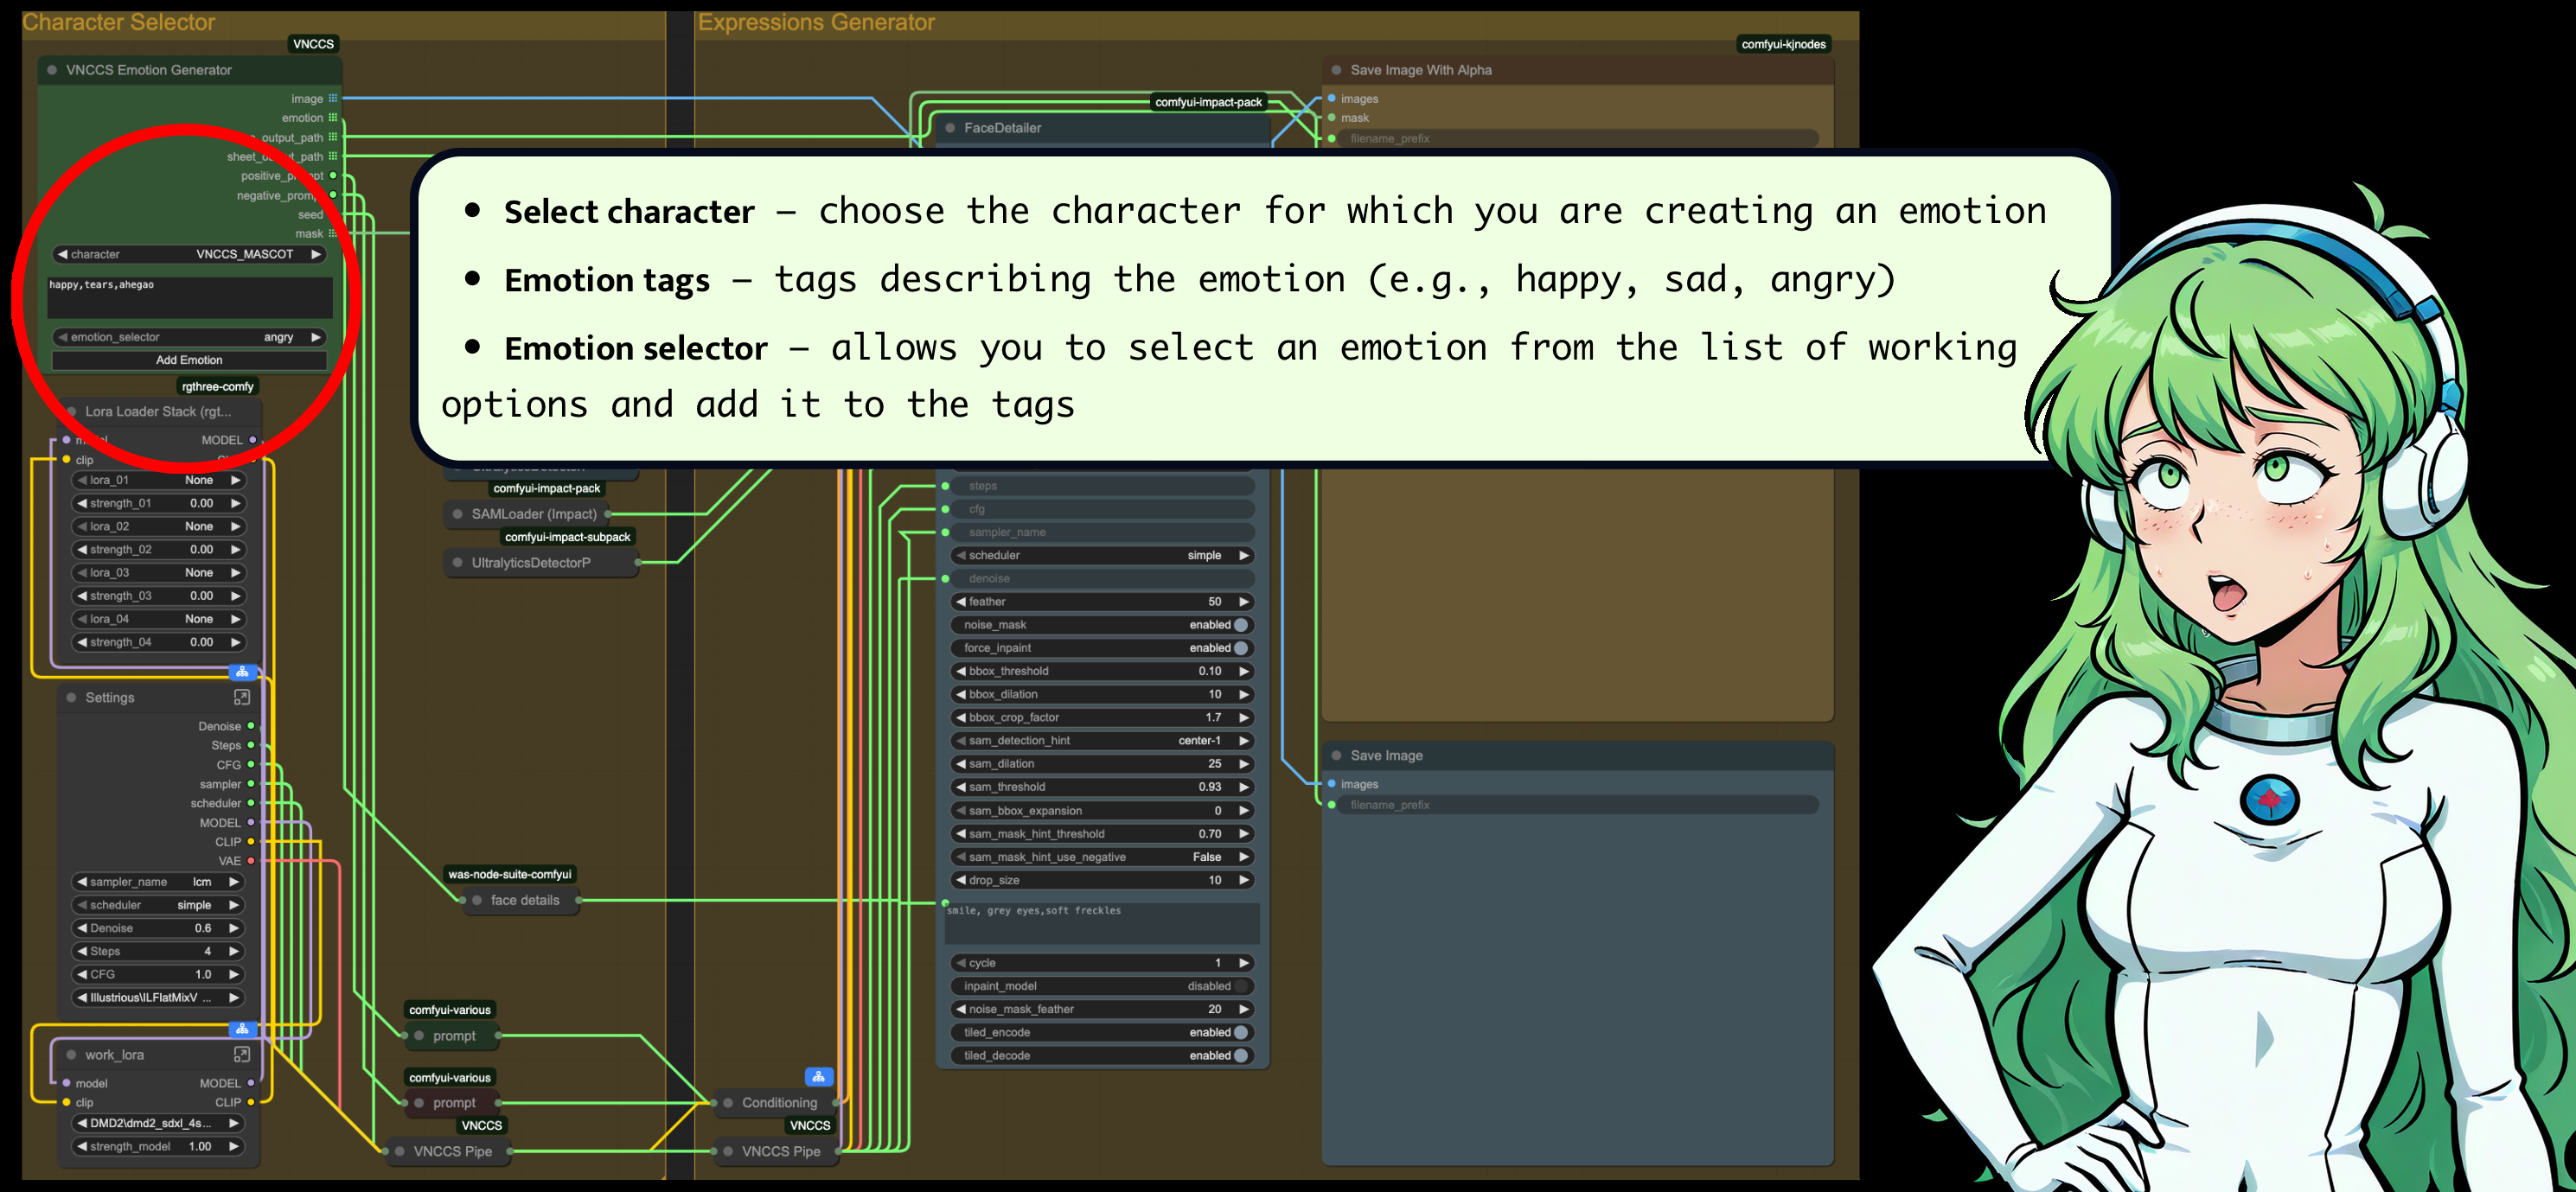Image resolution: width=2576 pixels, height=1192 pixels.
Task: Collapse the VNCCS Emotion Generator node dot
Action: click(52, 70)
